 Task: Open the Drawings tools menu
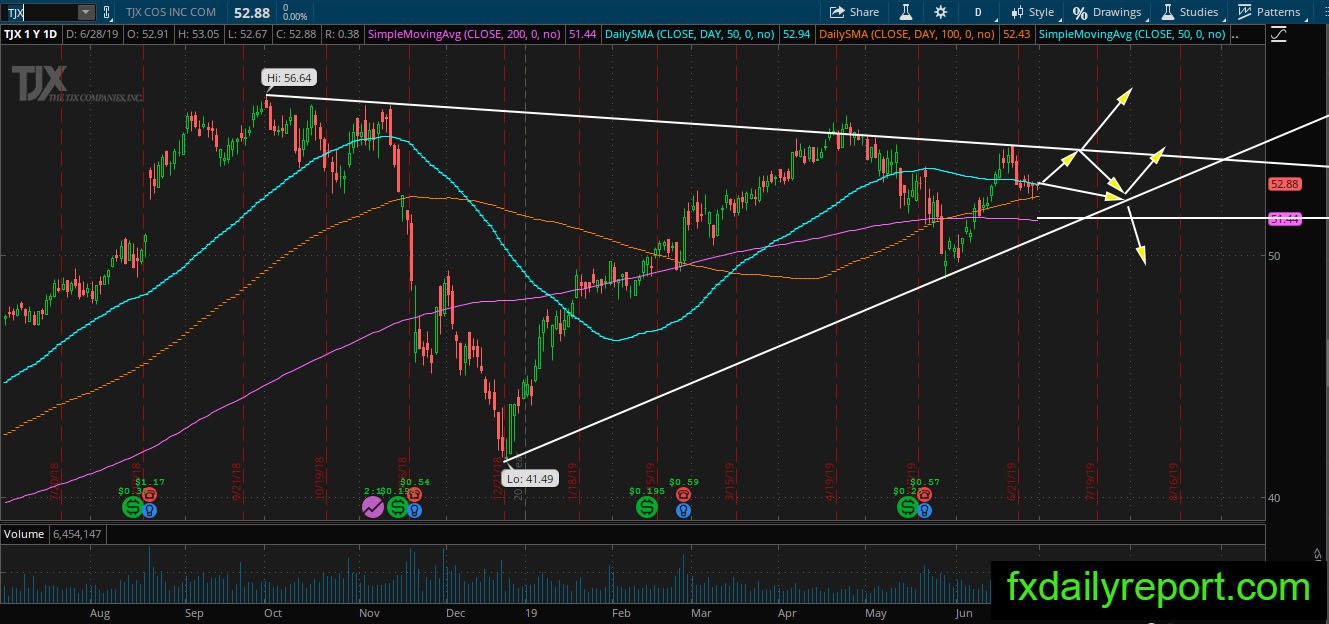click(x=1107, y=12)
